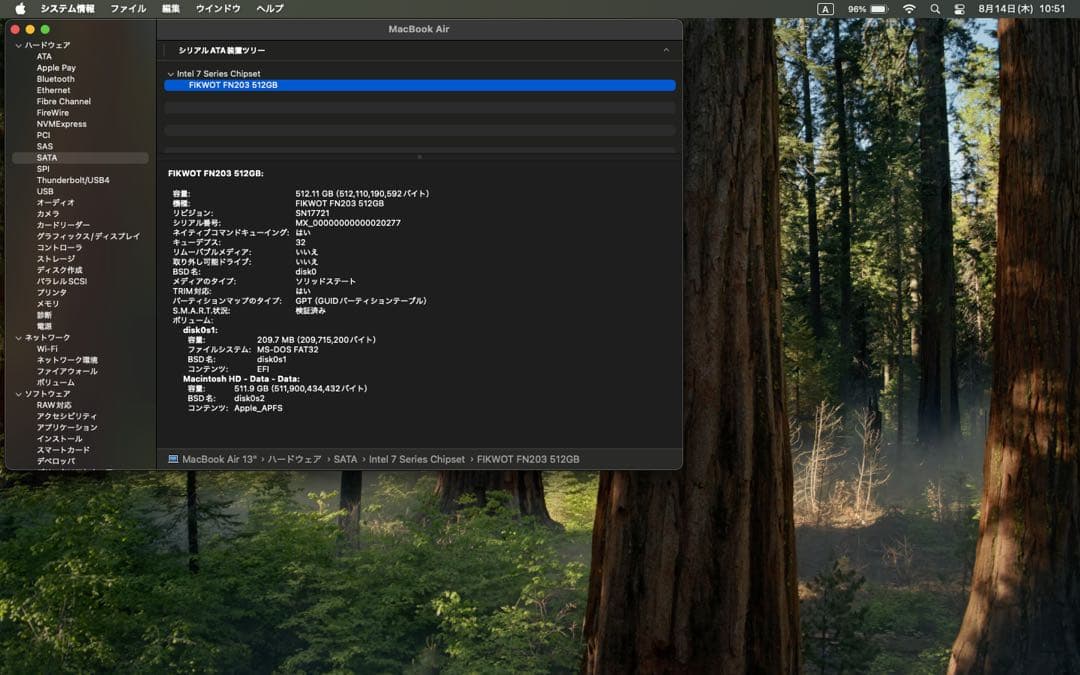The image size is (1080, 675).
Task: Open the ファイル menu
Action: [x=127, y=8]
